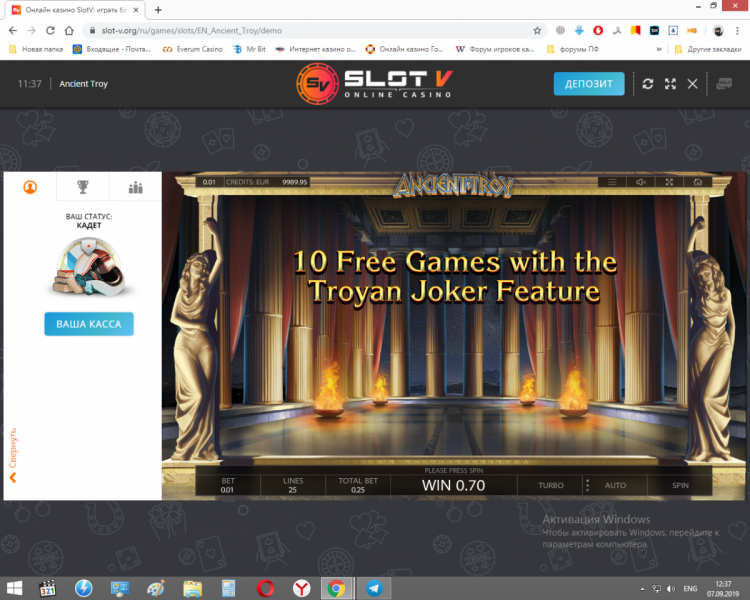Show hidden tray icons arrow
The image size is (750, 600).
642,589
